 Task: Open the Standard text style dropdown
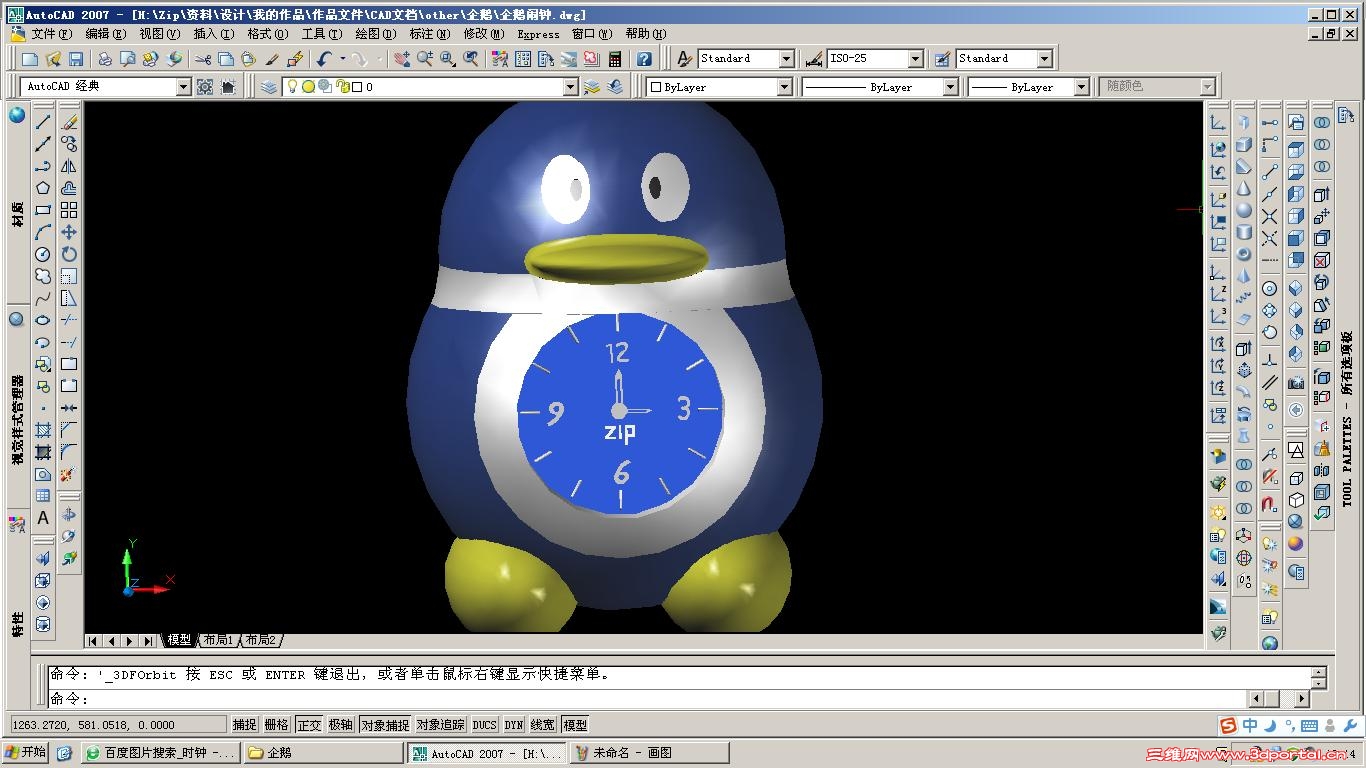pos(786,59)
